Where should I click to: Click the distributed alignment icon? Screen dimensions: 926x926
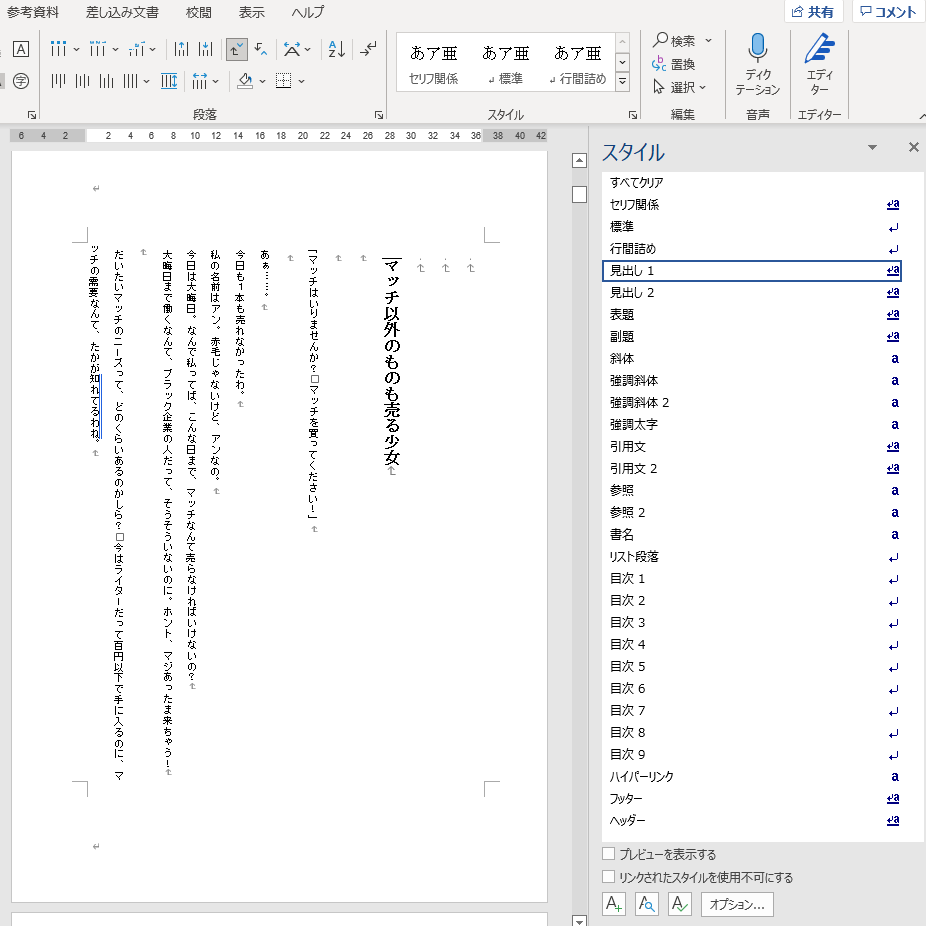169,81
